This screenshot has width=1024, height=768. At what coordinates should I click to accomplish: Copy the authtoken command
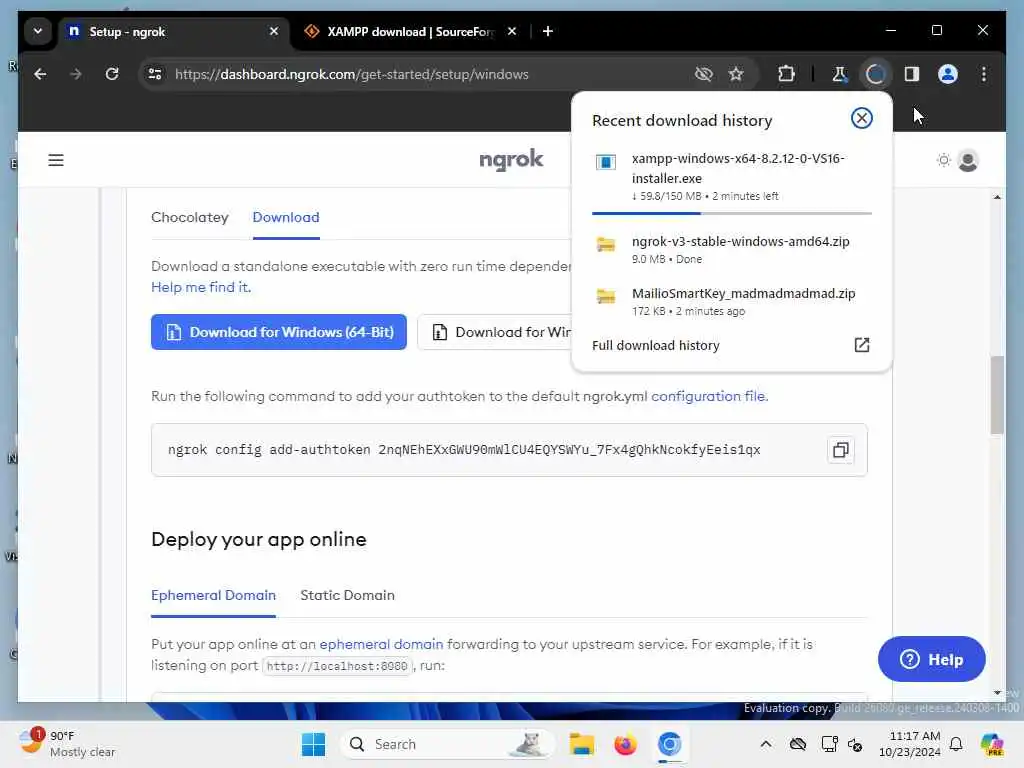click(840, 450)
